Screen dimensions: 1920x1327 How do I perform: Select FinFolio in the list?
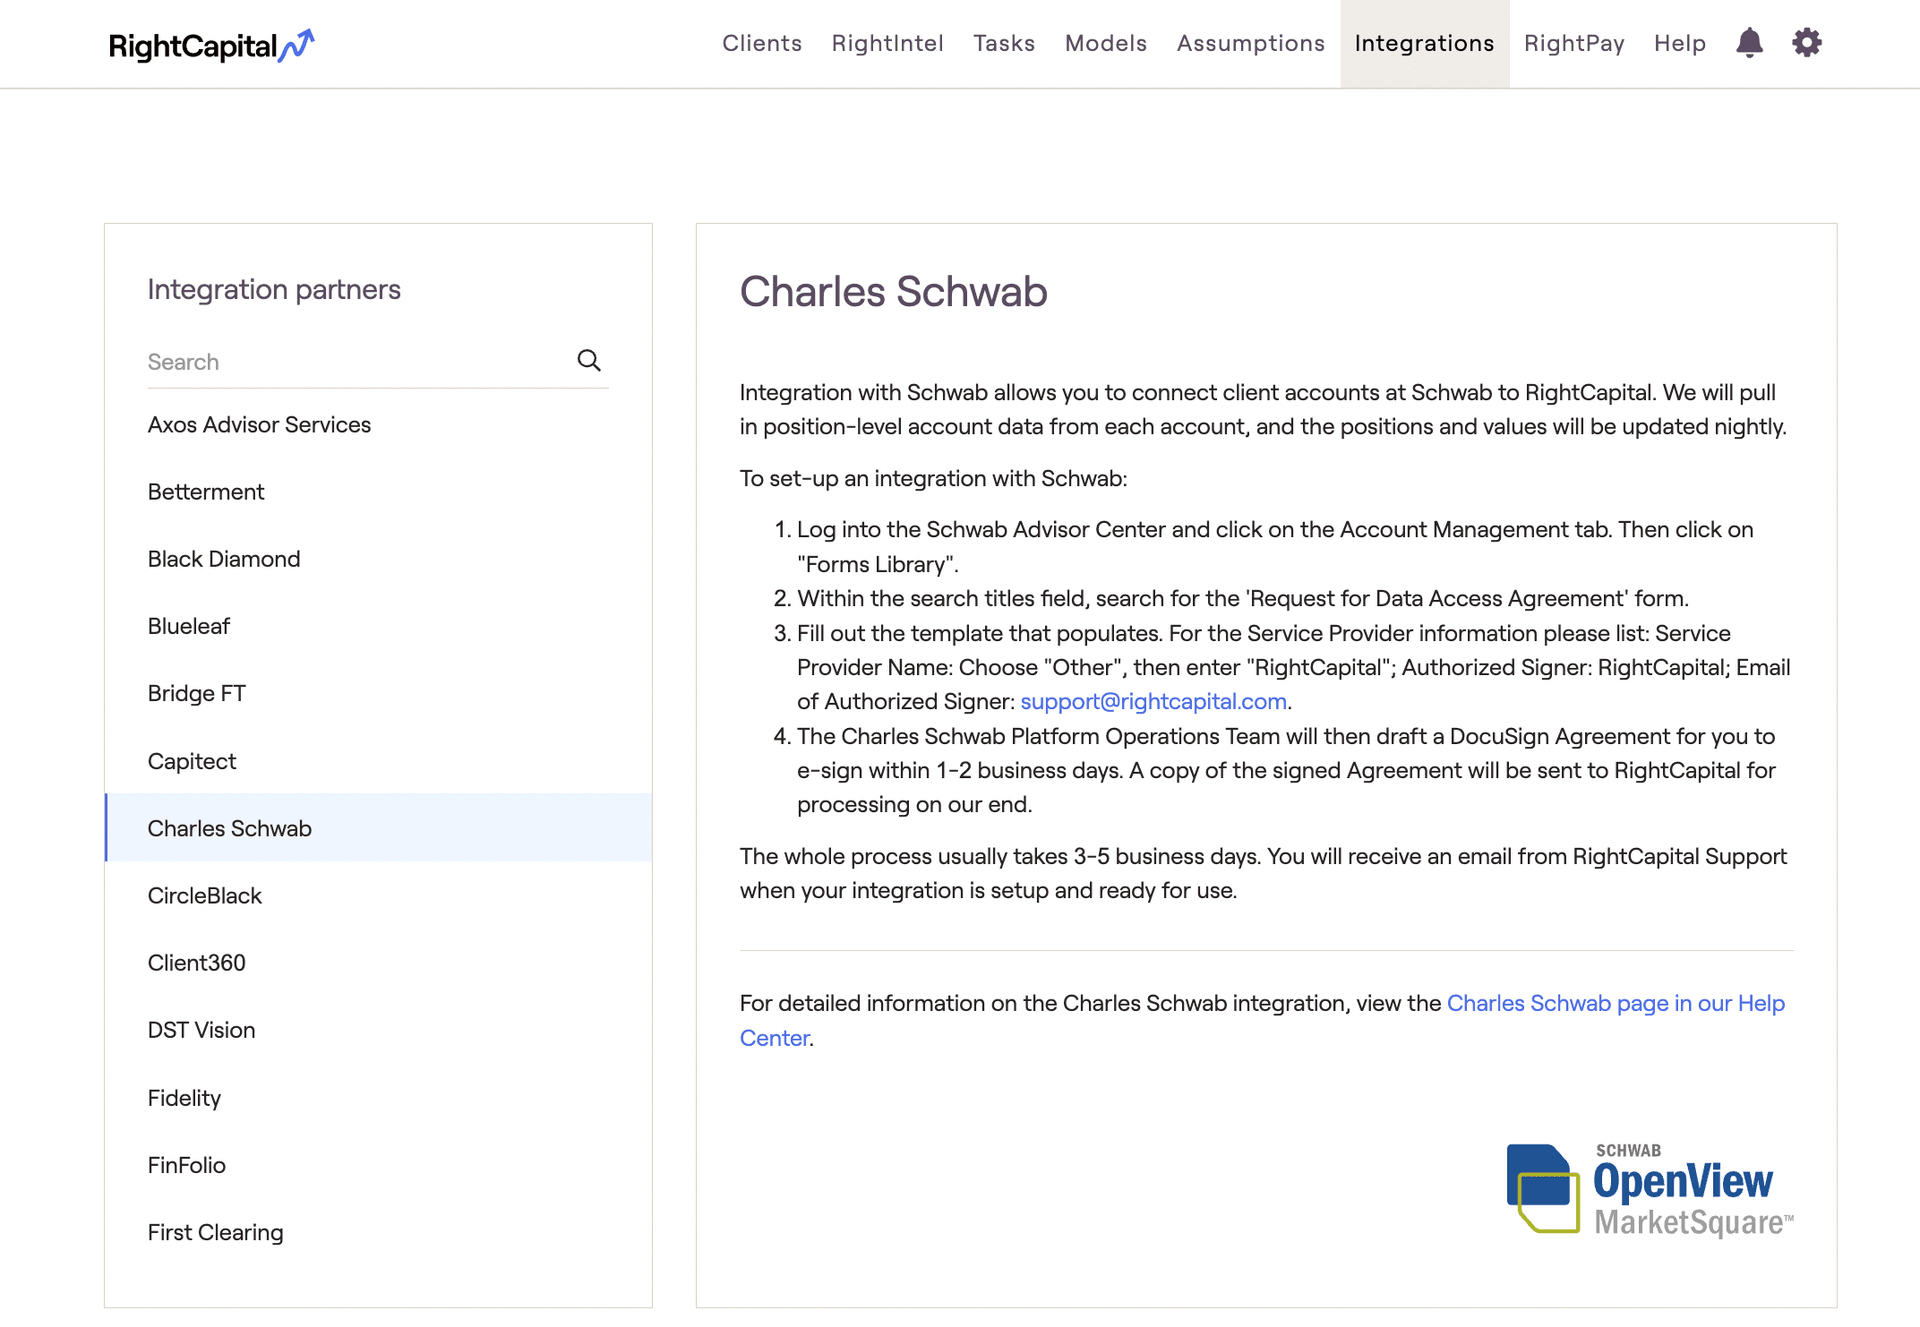pos(378,1165)
